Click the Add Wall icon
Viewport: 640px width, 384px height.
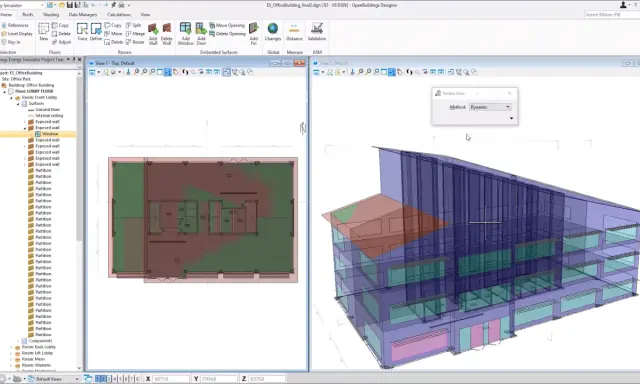(153, 29)
